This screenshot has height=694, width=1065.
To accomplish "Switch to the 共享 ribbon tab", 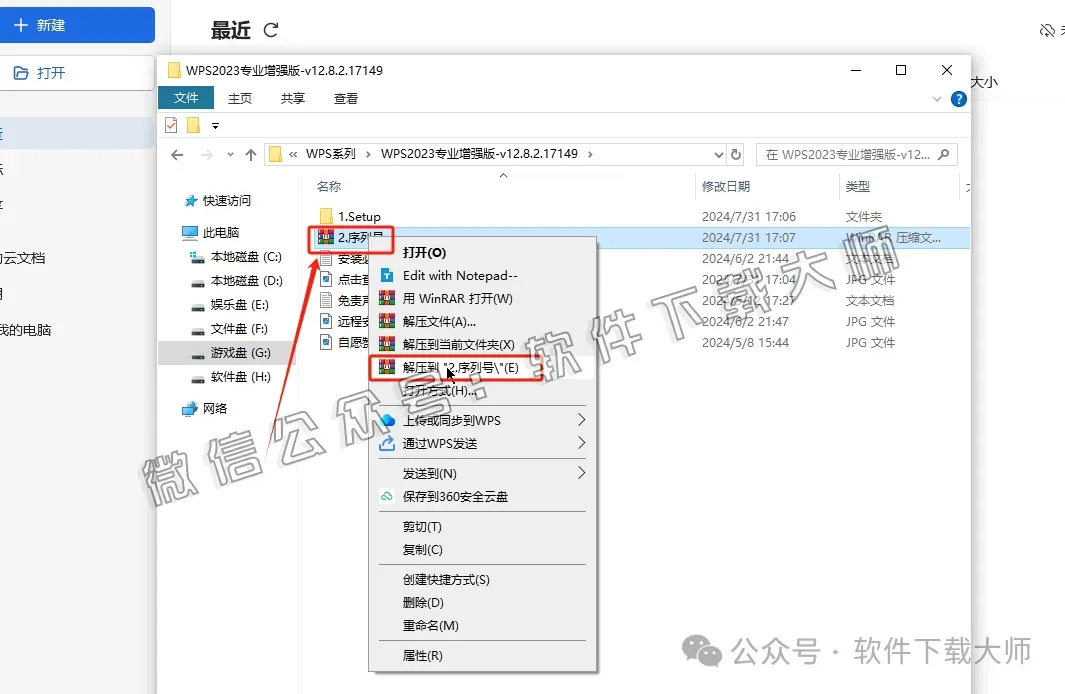I will tap(293, 98).
